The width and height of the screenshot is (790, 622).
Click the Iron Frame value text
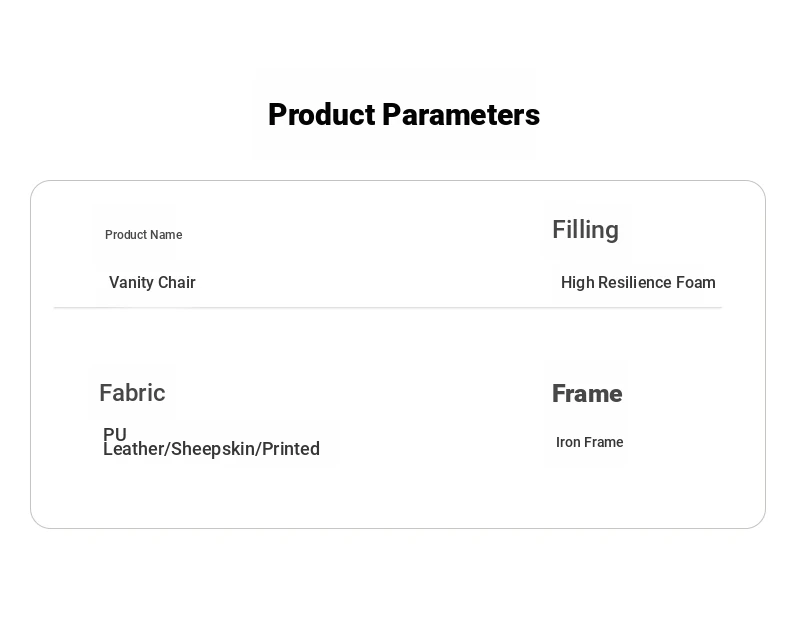[x=589, y=442]
